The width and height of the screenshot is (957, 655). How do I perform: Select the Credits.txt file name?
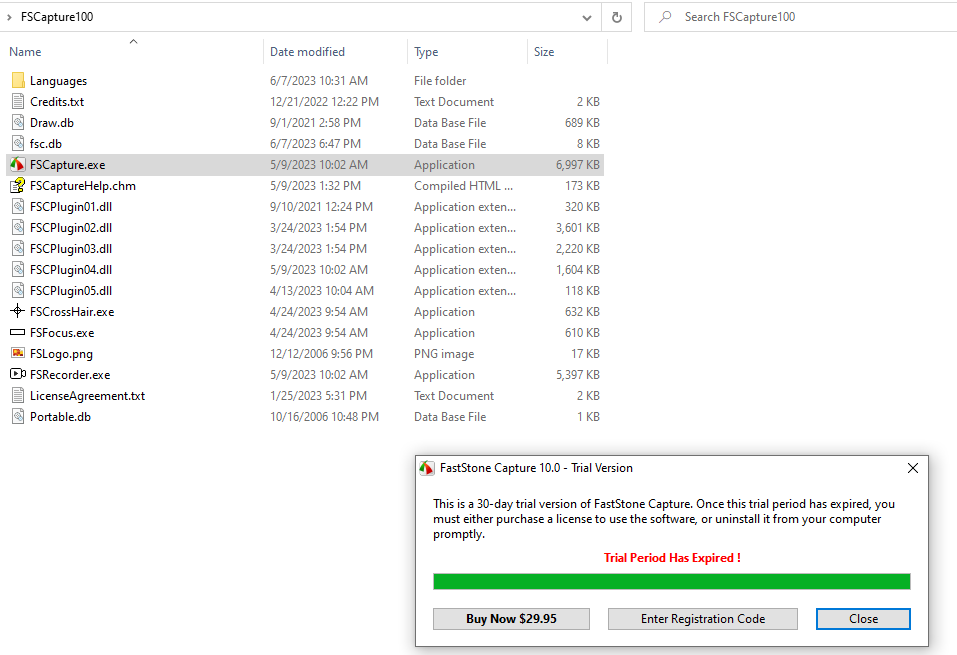point(57,101)
